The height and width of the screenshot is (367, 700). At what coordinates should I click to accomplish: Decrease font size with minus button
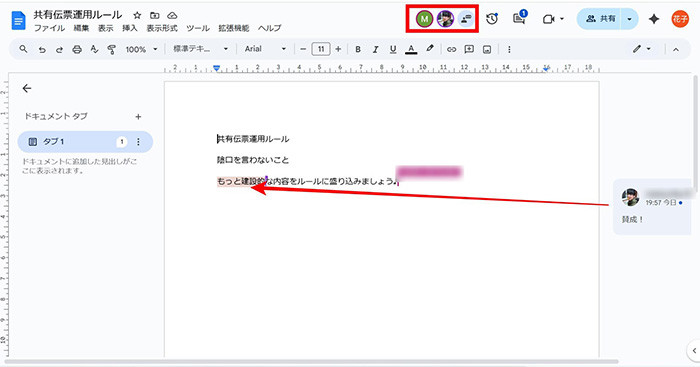[304, 49]
